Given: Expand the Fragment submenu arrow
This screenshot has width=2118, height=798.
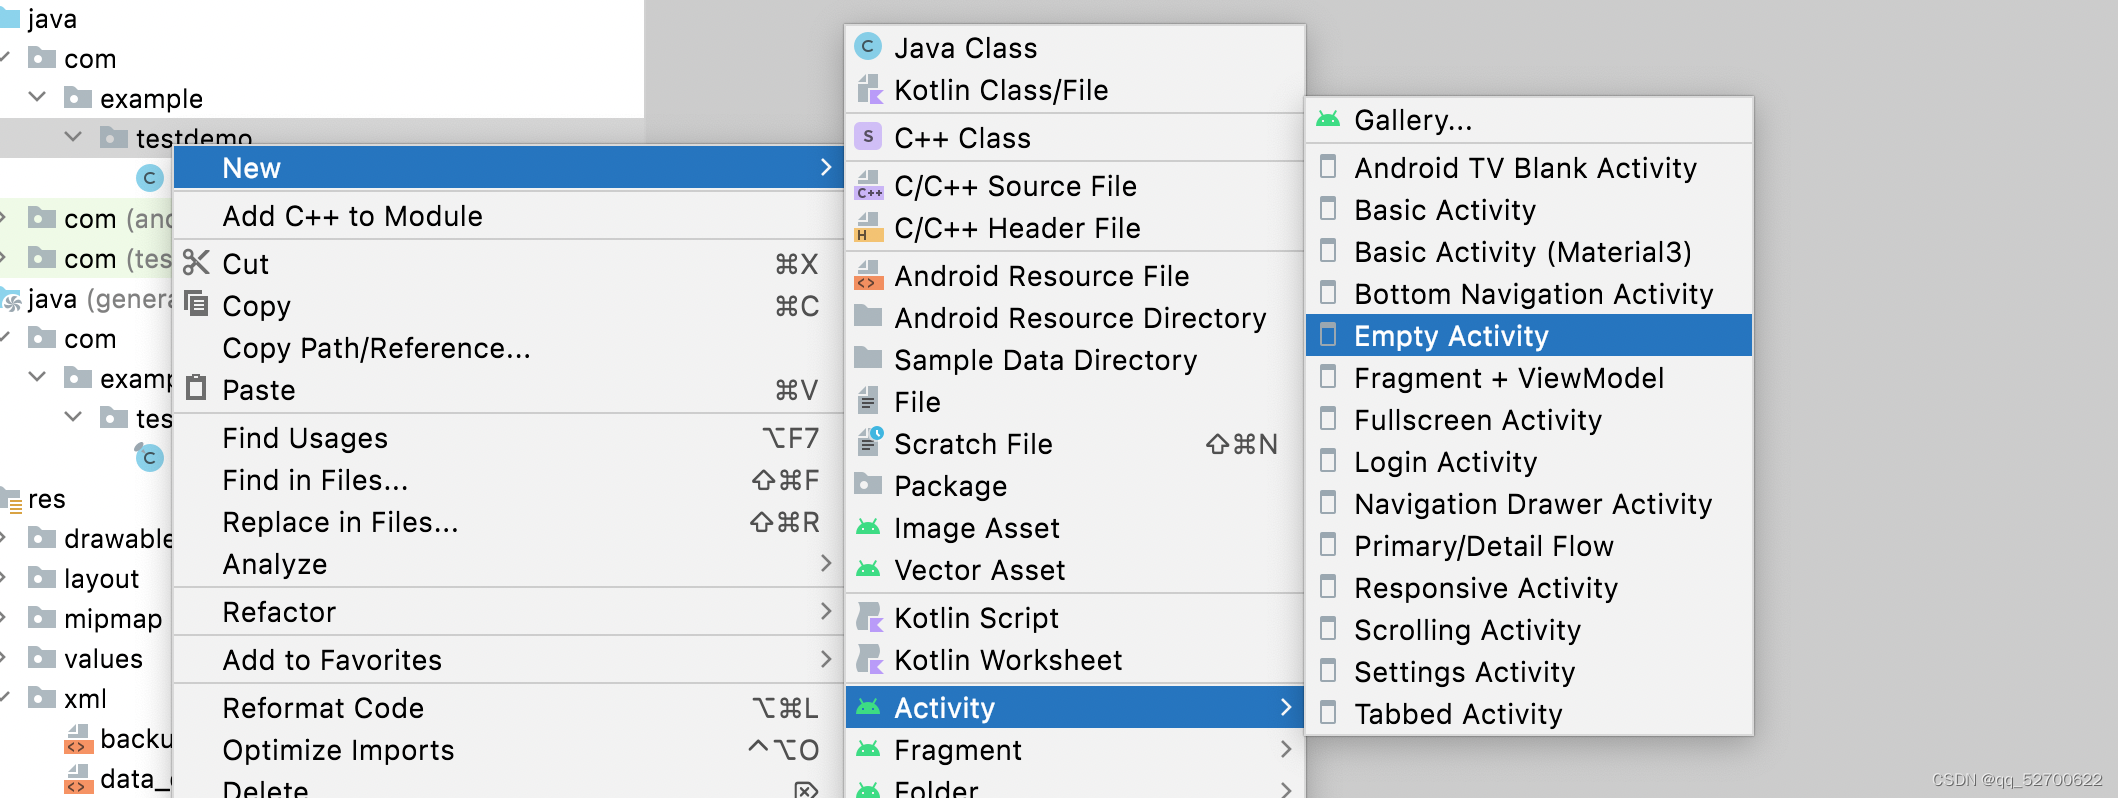Looking at the screenshot, I should point(1286,749).
